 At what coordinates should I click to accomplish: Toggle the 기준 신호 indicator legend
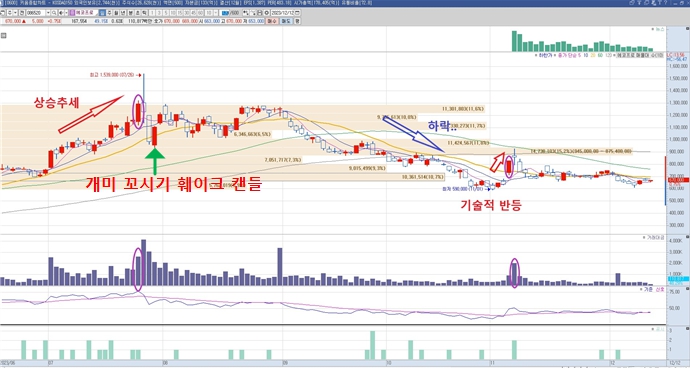[x=653, y=289]
